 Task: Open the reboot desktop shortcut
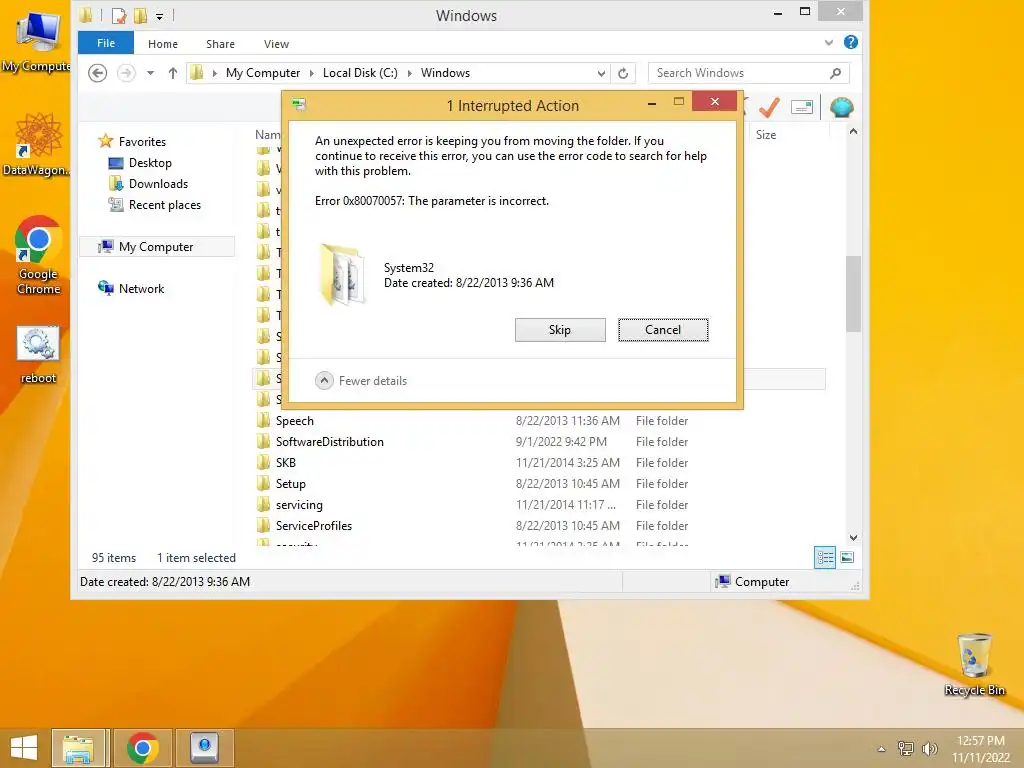38,355
